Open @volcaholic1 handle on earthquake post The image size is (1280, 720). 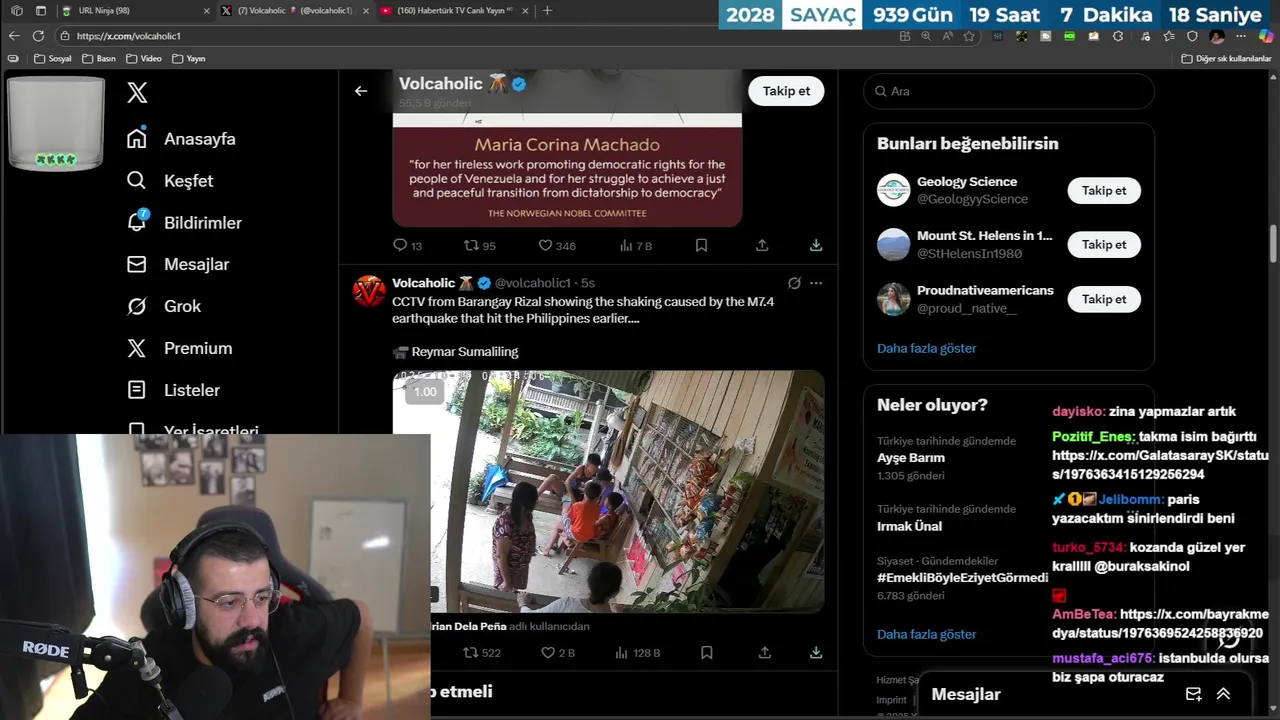point(533,283)
